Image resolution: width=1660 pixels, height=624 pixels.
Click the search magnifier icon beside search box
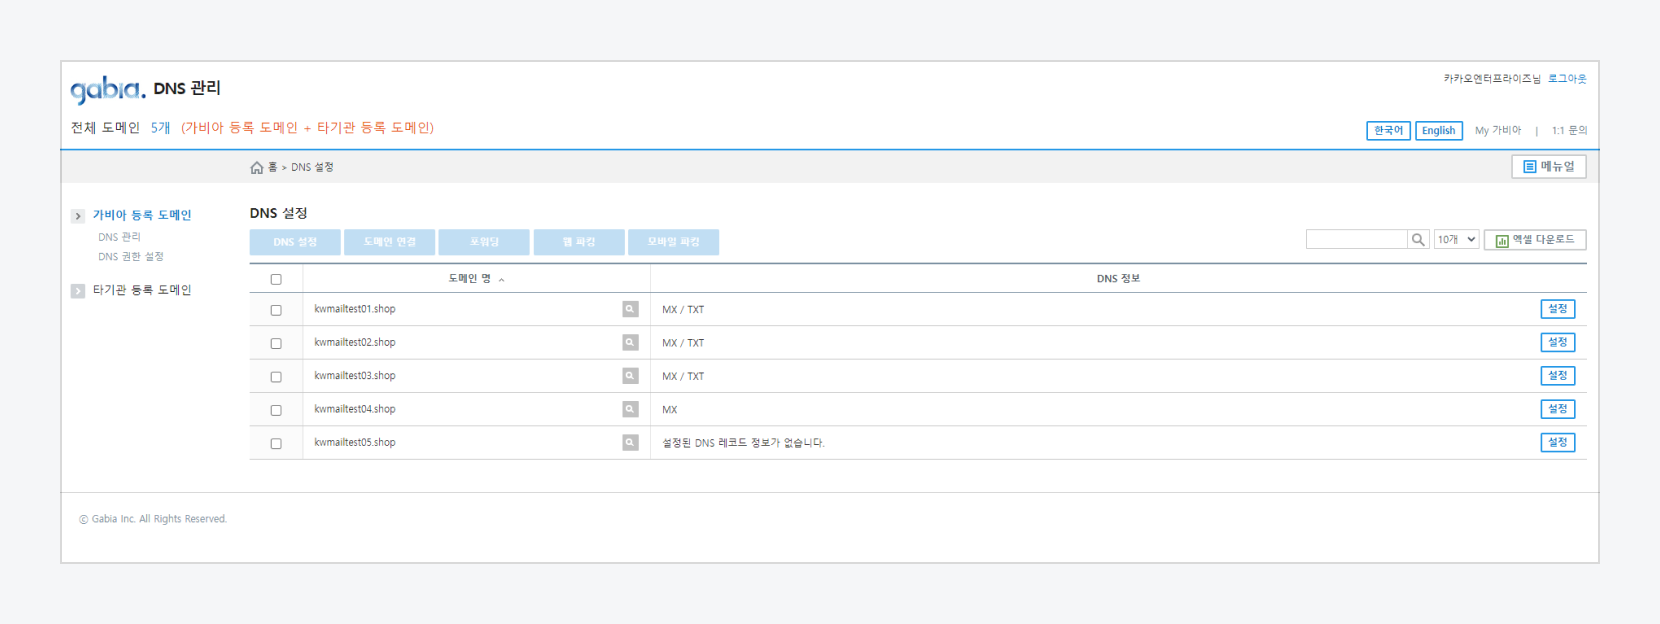[1418, 240]
